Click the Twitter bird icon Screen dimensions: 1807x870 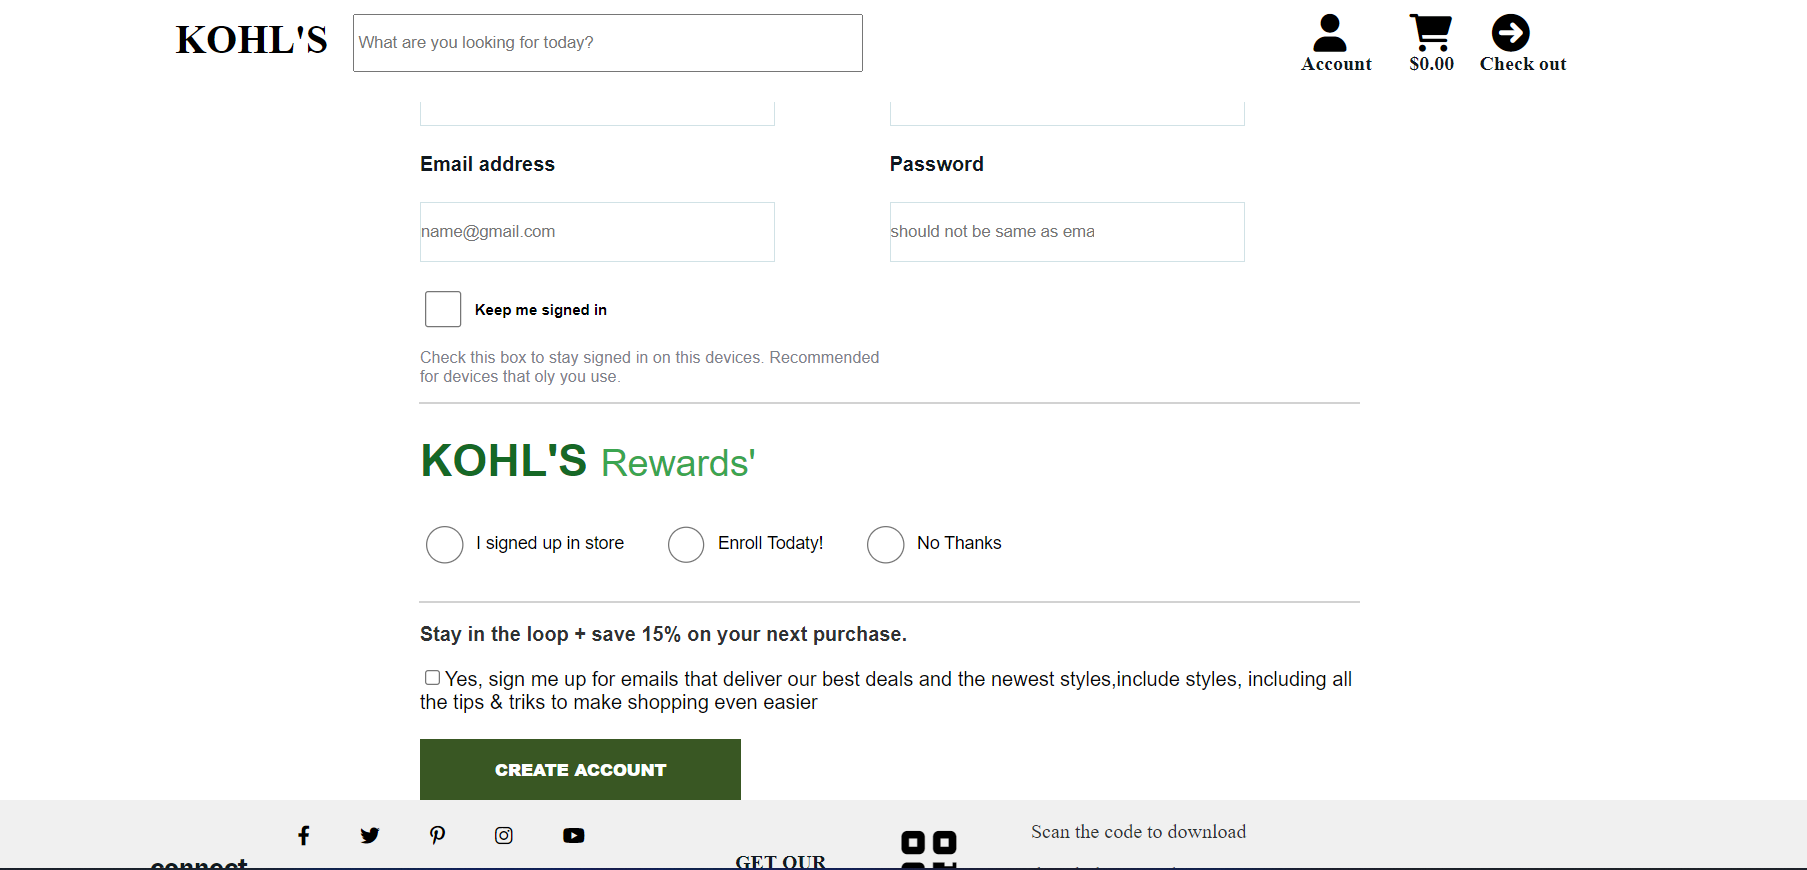pyautogui.click(x=369, y=835)
